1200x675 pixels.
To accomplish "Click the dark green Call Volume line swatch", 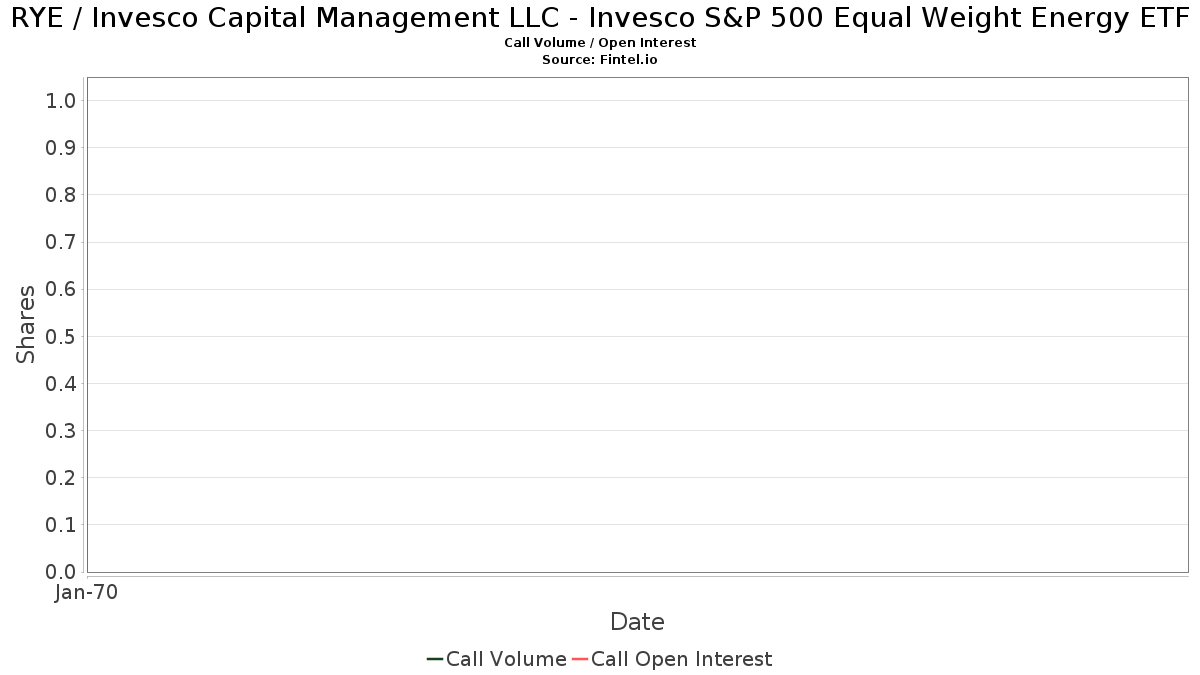I will pos(435,659).
